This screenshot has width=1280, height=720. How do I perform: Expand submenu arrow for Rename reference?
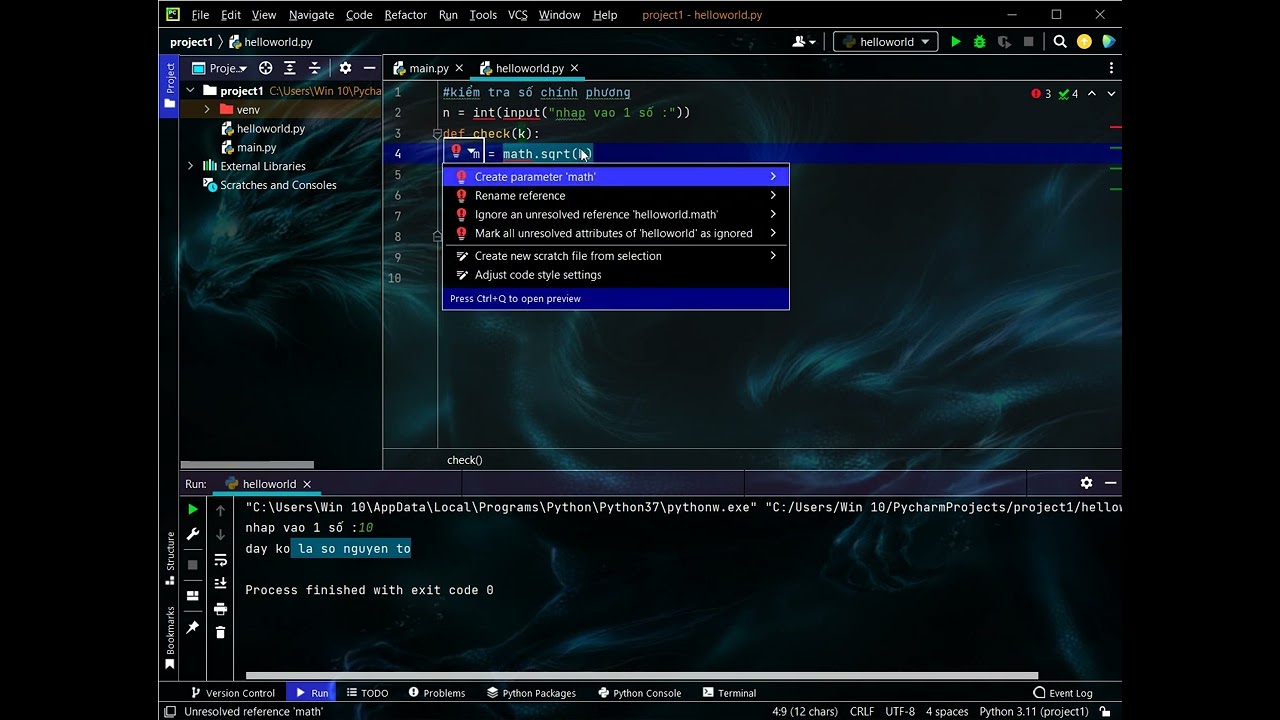click(x=773, y=195)
